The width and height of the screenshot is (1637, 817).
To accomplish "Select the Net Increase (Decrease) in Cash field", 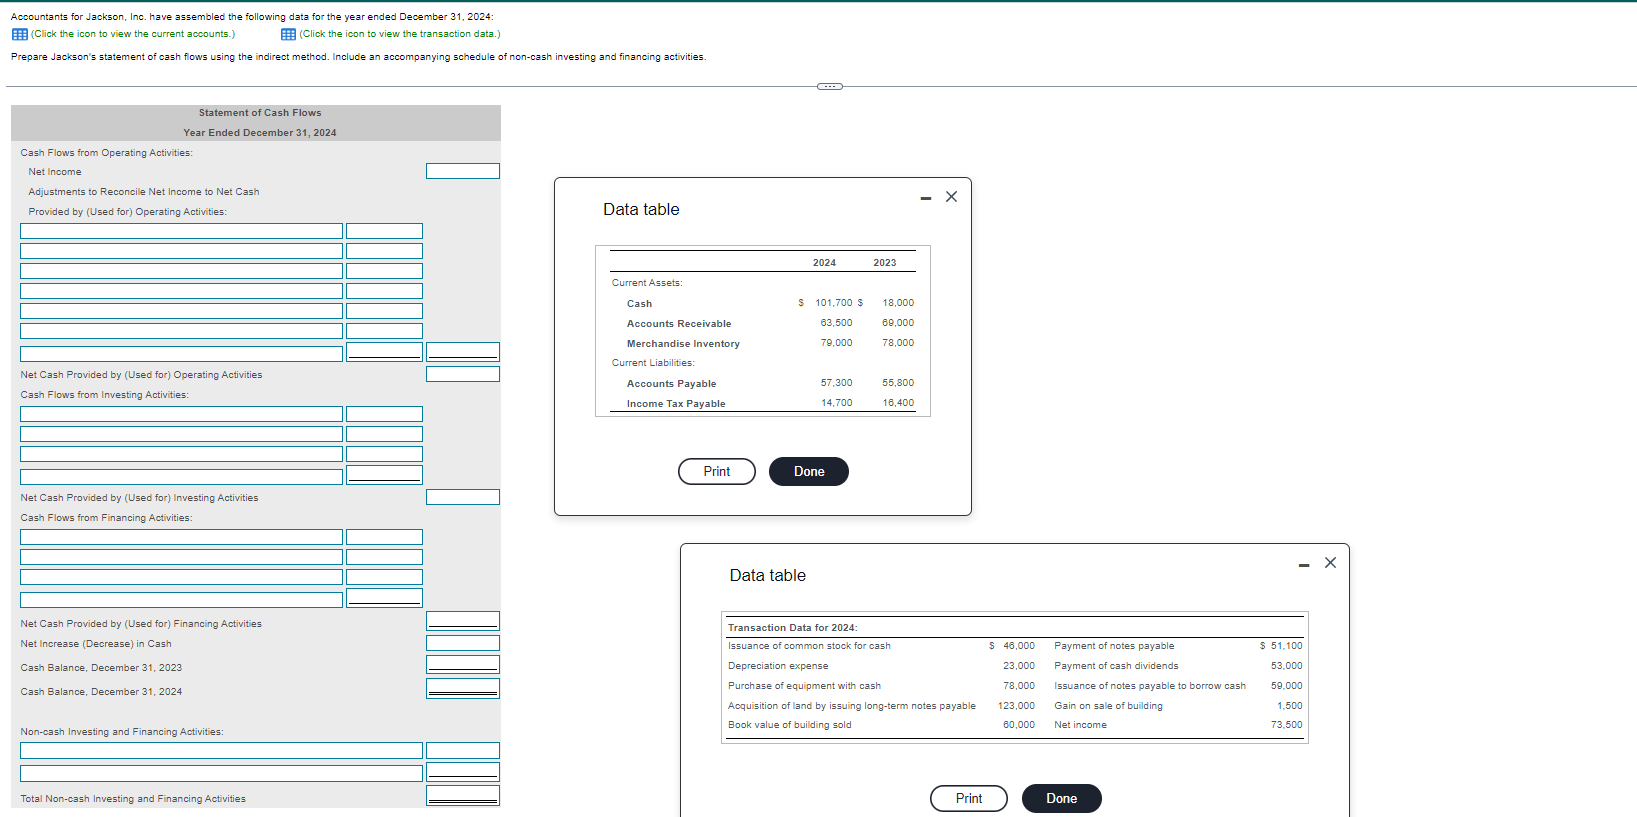I will tap(463, 643).
